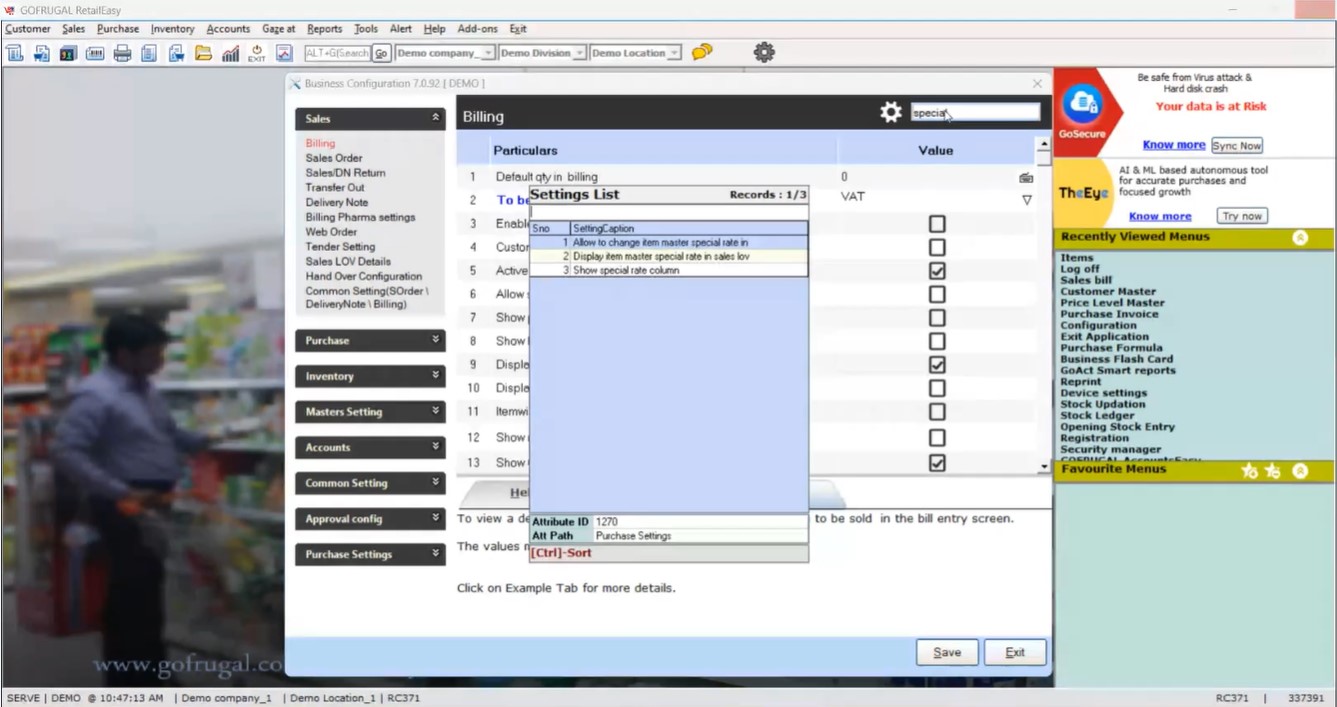Tick the checkbox in row 3

click(937, 224)
